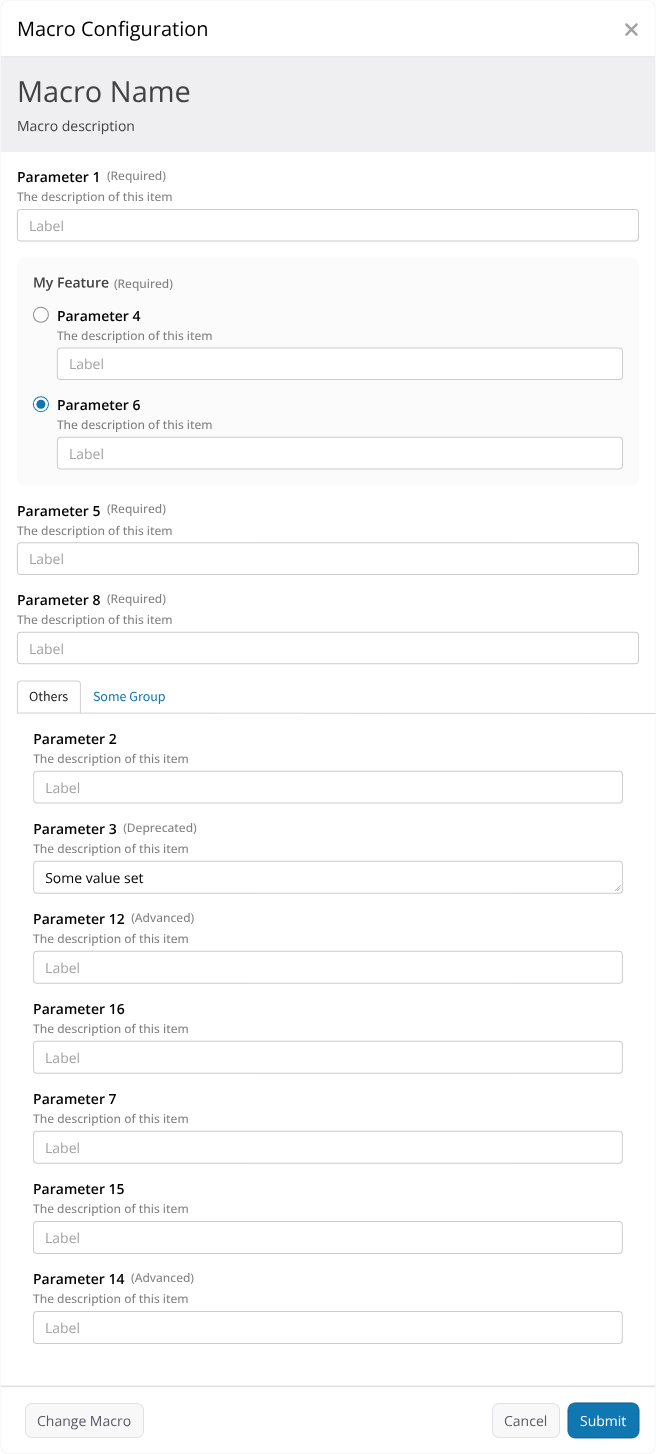
Task: Focus the Parameter 5 input field
Action: (x=328, y=558)
